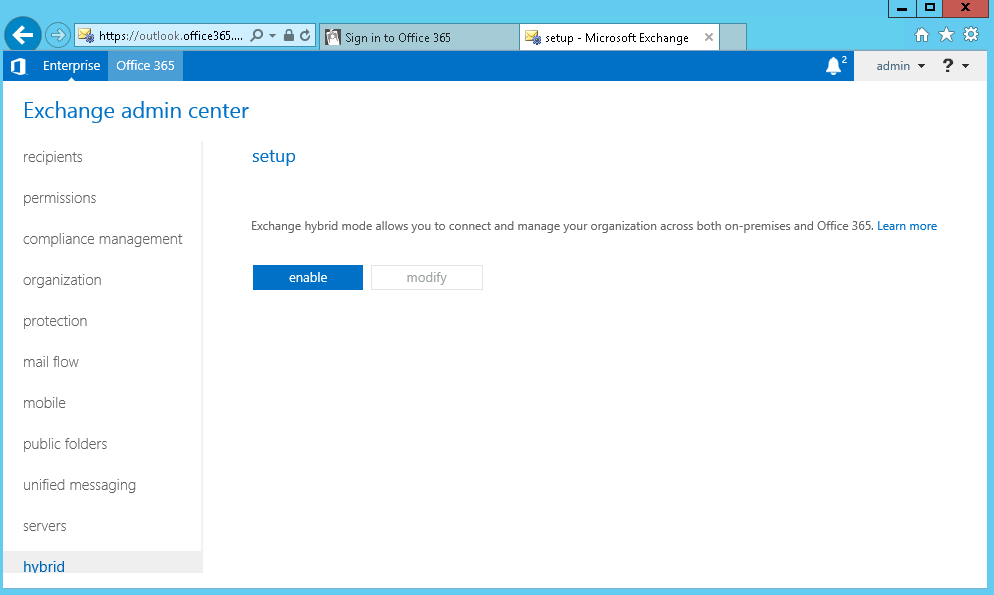
Task: Click the browser Home icon
Action: 922,35
